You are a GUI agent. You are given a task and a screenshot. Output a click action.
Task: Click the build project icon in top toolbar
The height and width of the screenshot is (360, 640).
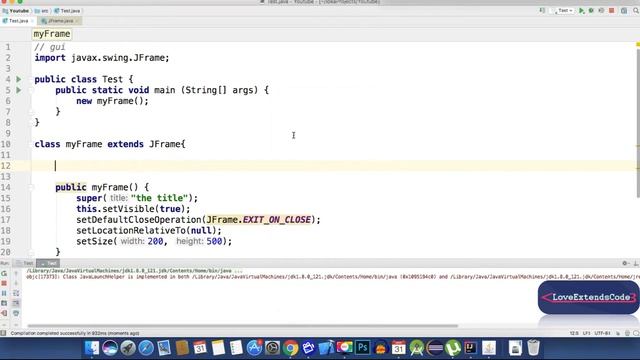click(542, 11)
